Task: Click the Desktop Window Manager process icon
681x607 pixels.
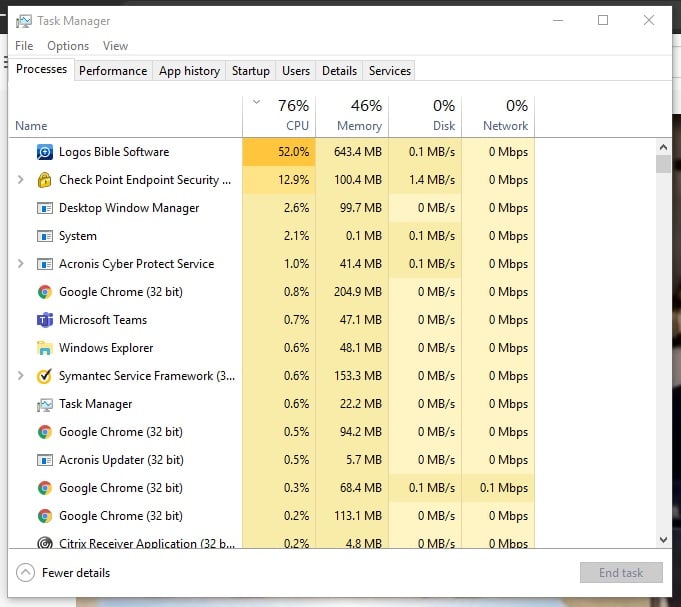Action: 45,208
